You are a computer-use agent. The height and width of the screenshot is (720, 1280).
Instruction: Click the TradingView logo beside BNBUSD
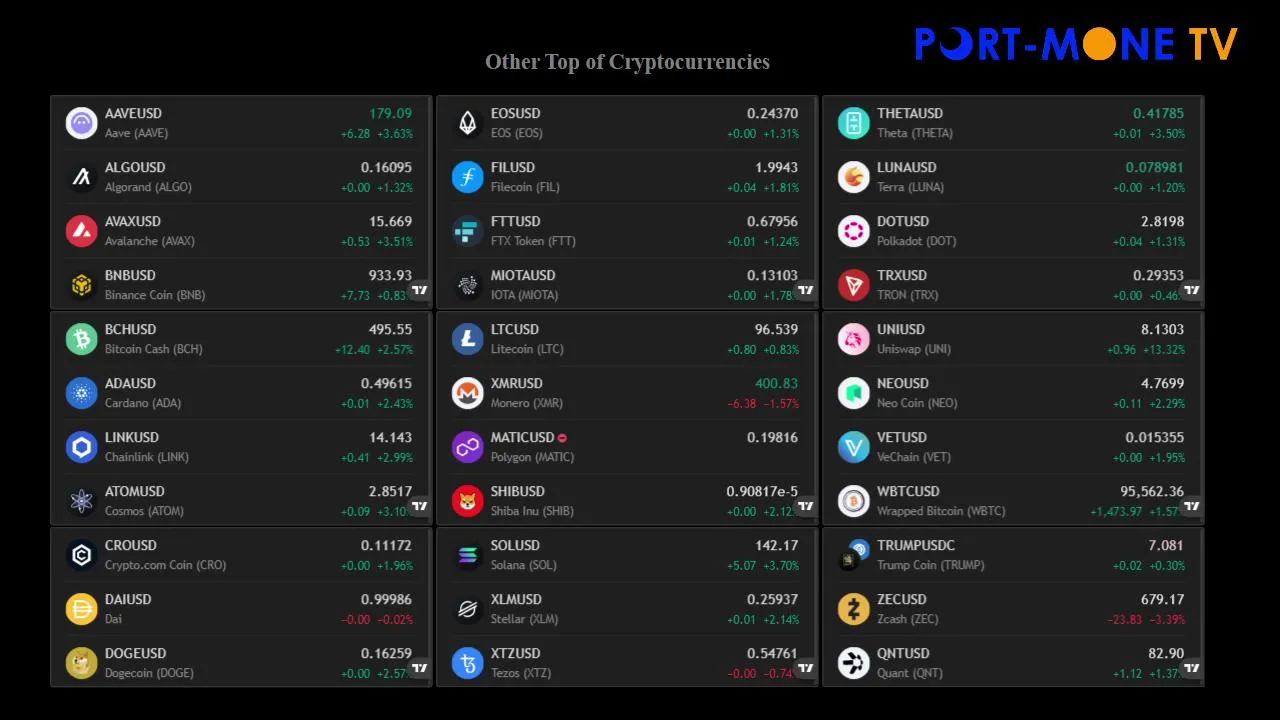[420, 290]
